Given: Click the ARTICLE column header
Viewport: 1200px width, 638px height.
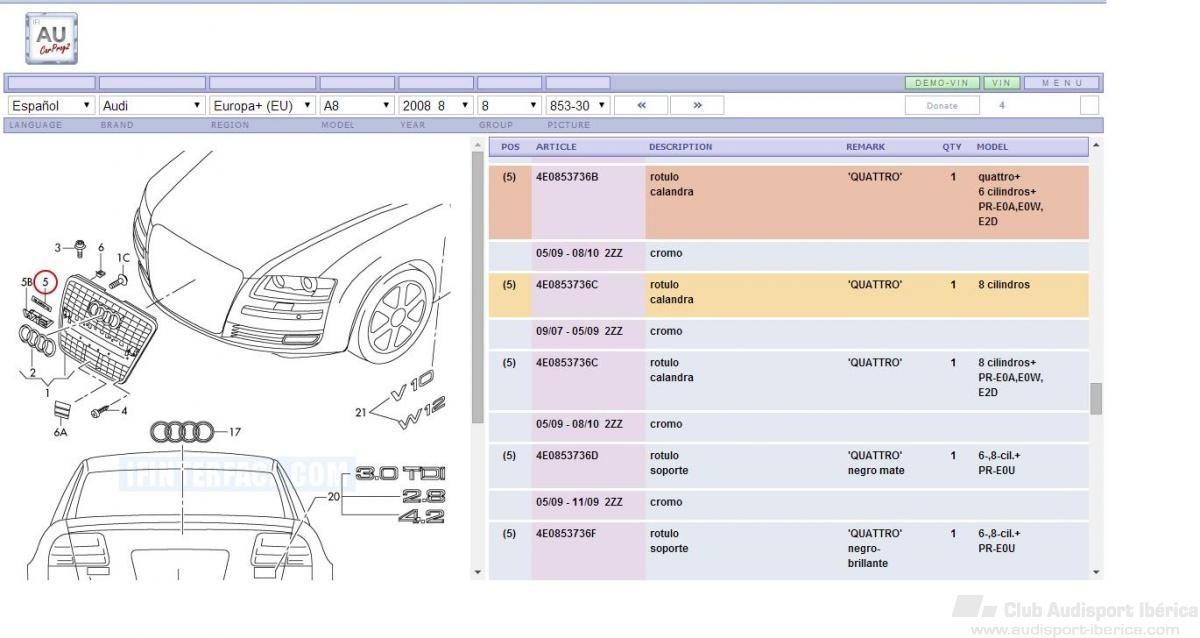Looking at the screenshot, I should 556,147.
